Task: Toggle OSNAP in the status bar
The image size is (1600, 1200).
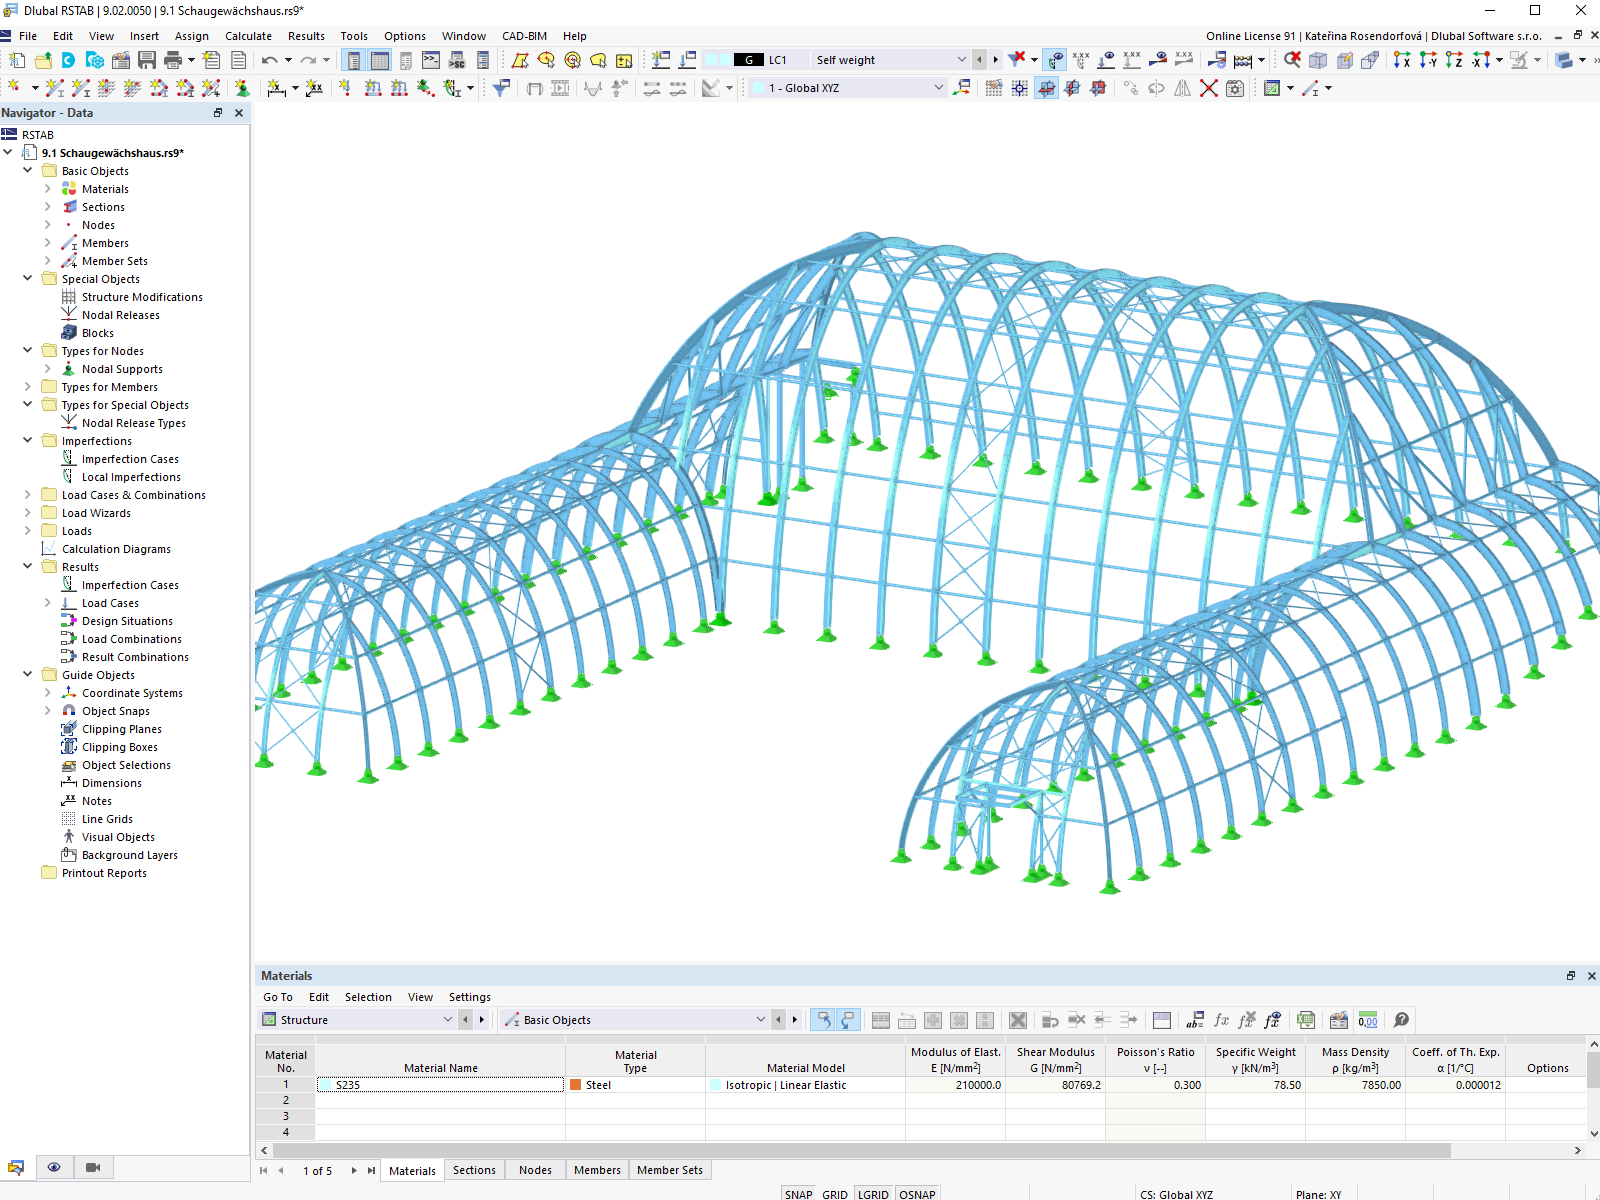Action: tap(917, 1193)
